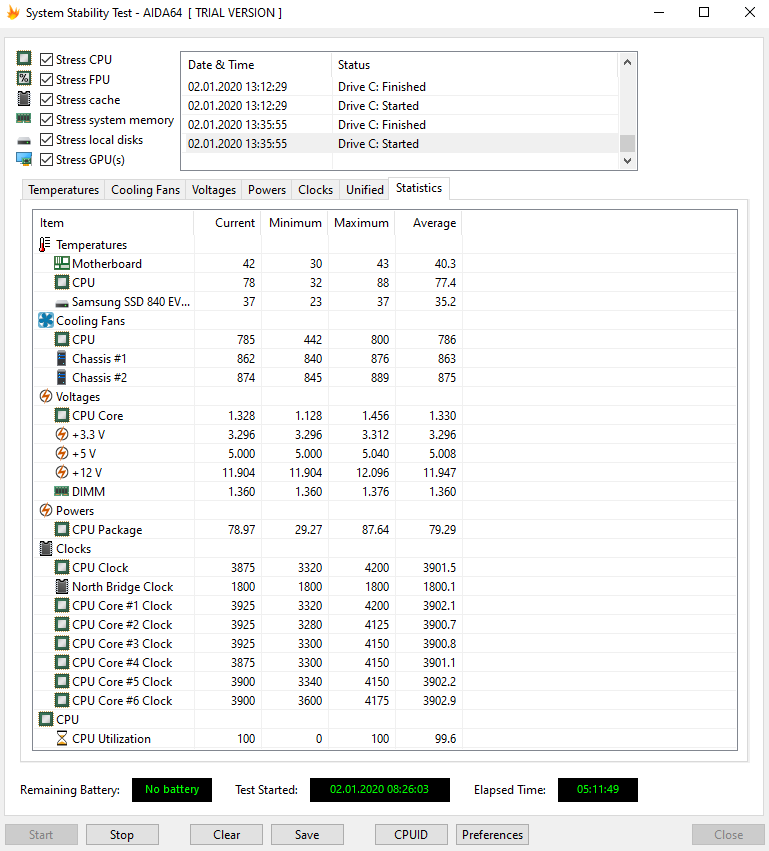Click the Test Started time display
Screen dimensions: 769x851
point(379,790)
